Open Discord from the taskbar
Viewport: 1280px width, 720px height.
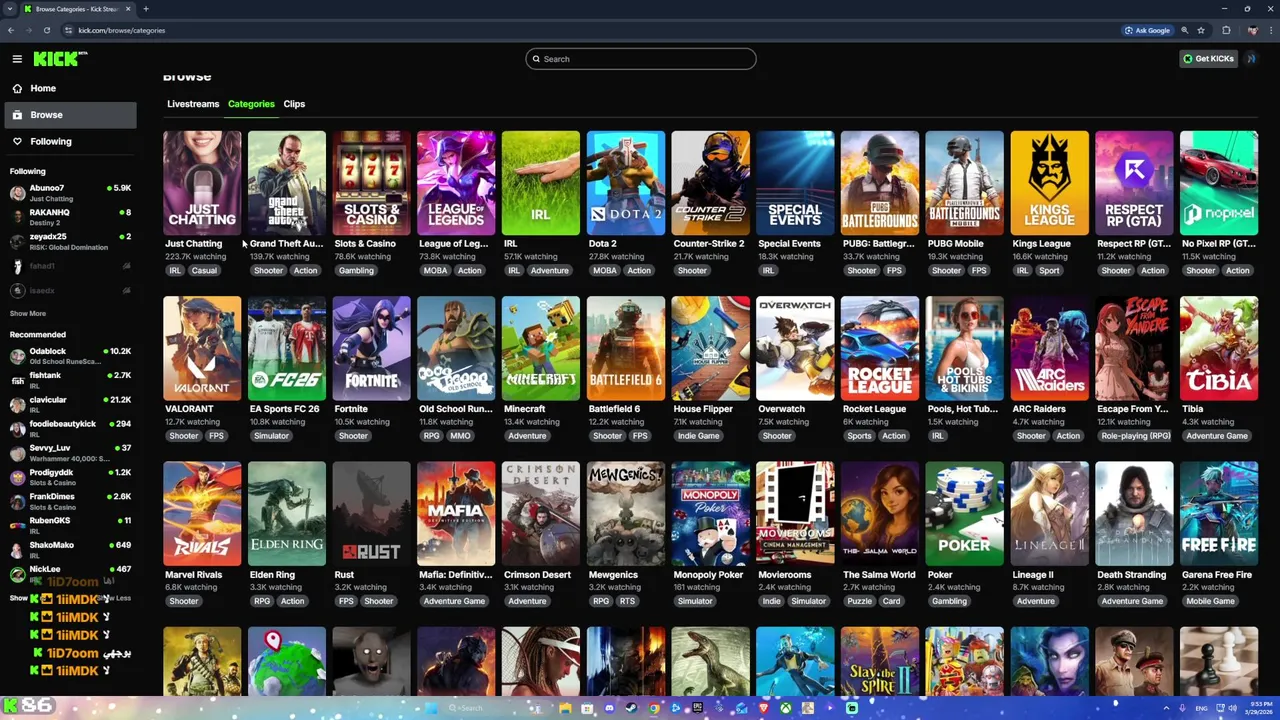[609, 708]
